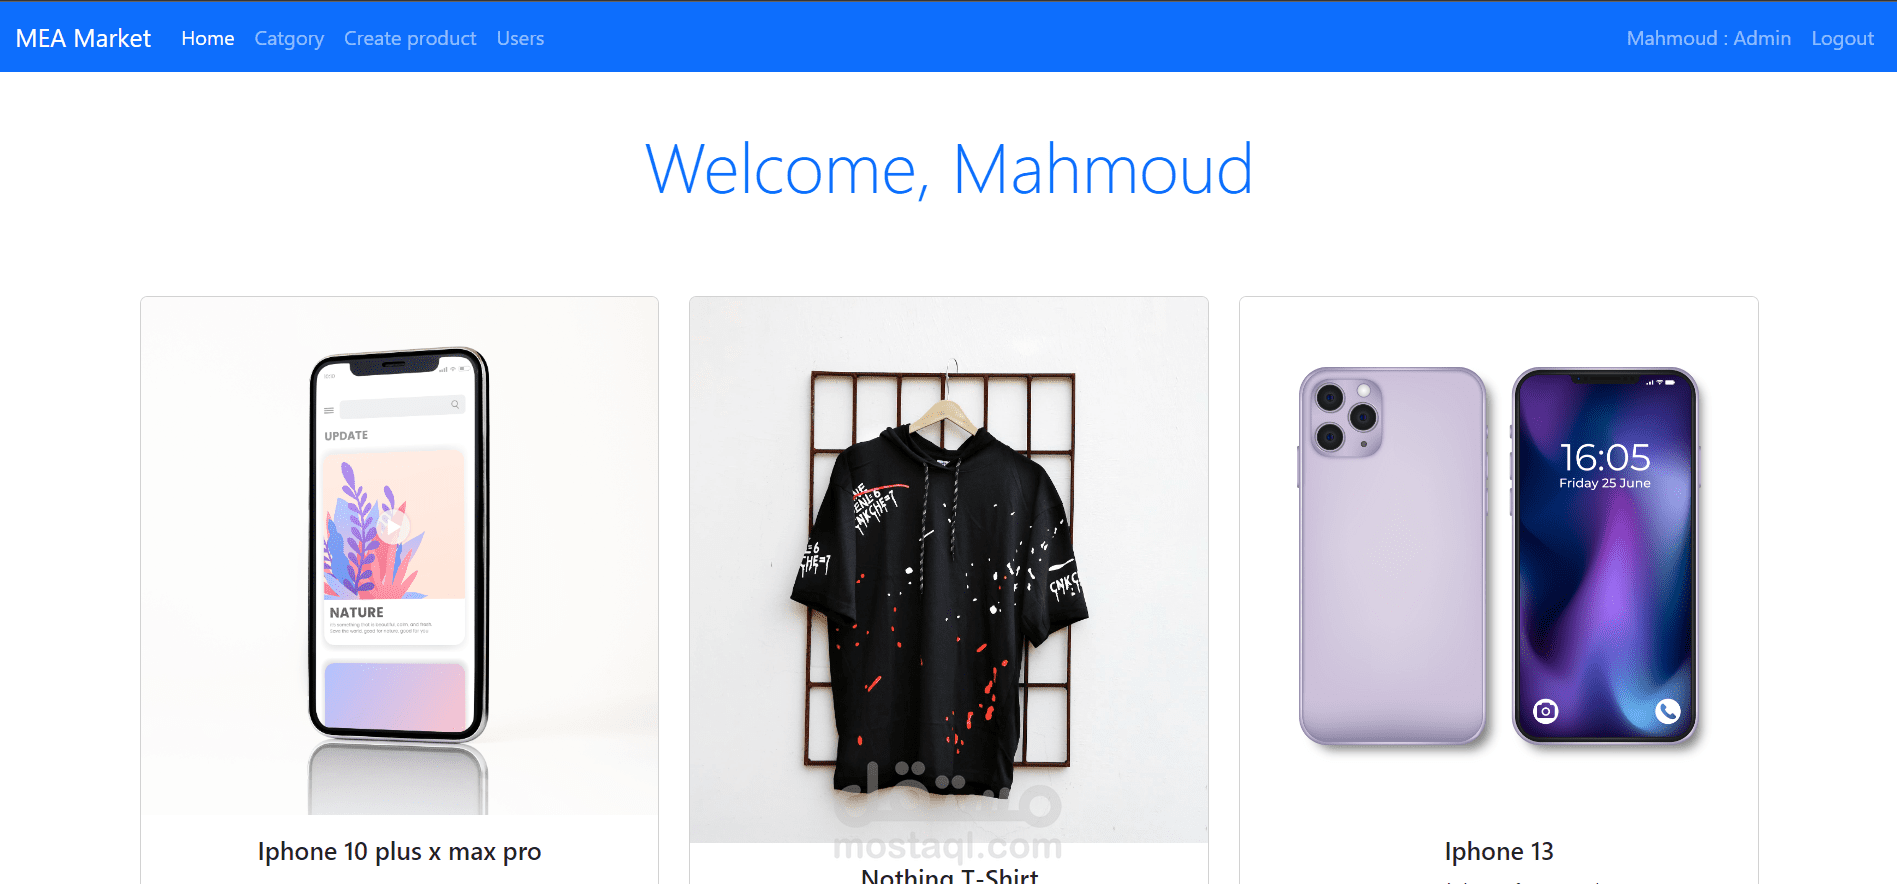1897x884 pixels.
Task: Open the Iphone 10 plus product image
Action: (x=399, y=556)
